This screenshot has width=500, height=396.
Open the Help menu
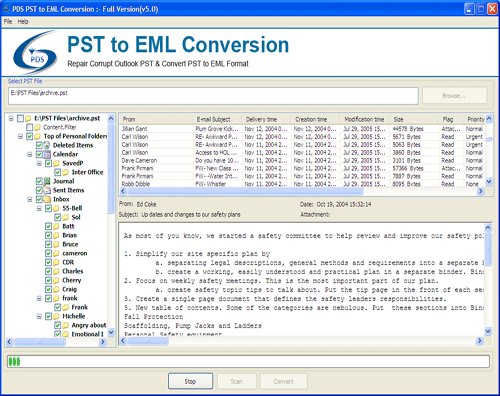(23, 21)
